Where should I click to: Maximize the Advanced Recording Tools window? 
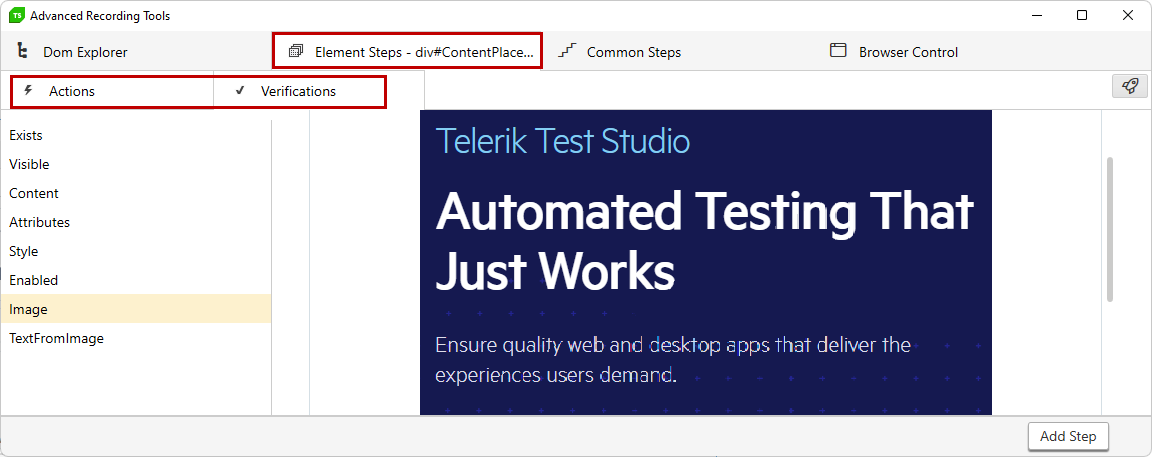[1082, 15]
